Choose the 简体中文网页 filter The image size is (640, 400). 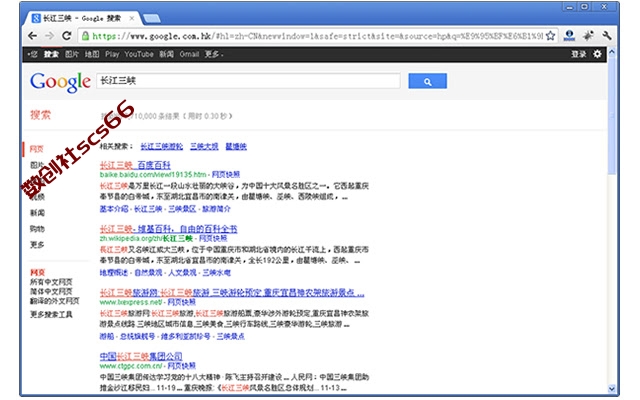coord(51,291)
